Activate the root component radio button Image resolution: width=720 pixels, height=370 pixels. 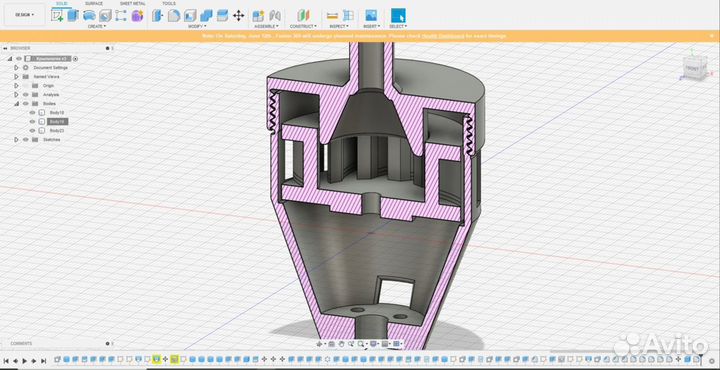[x=75, y=59]
